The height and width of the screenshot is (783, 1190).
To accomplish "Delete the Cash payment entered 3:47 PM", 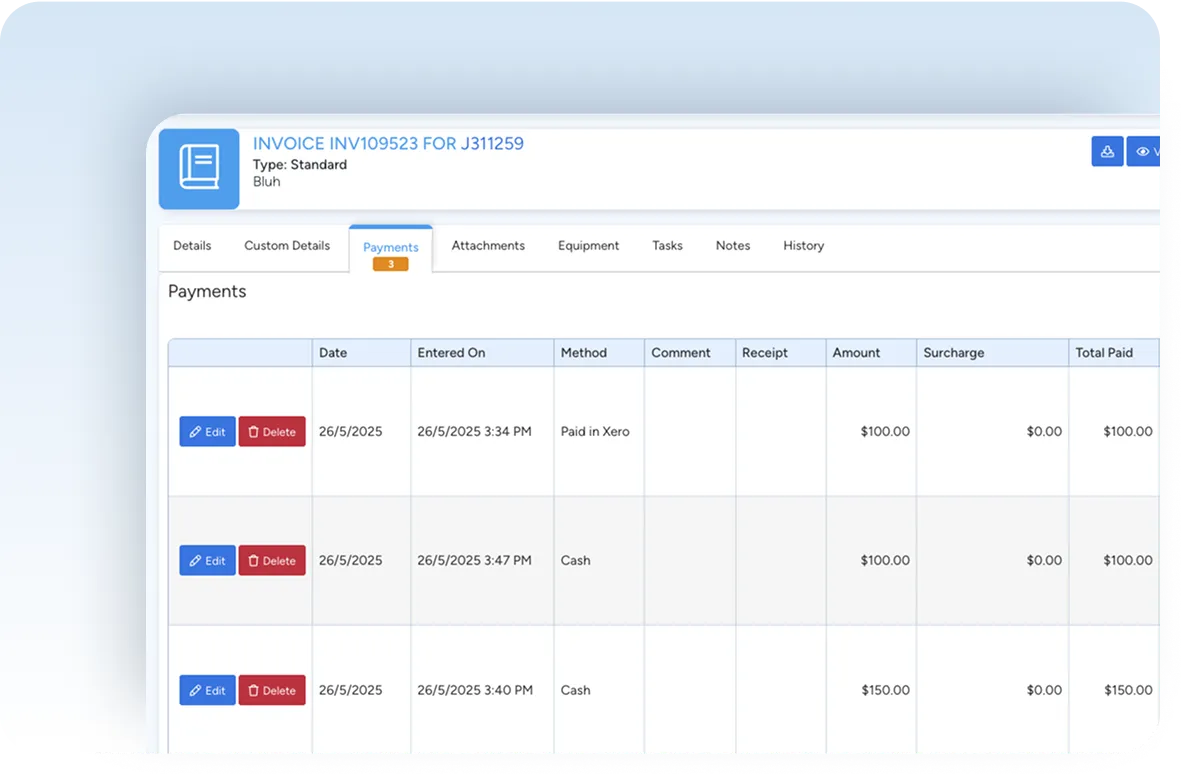I will tap(272, 561).
